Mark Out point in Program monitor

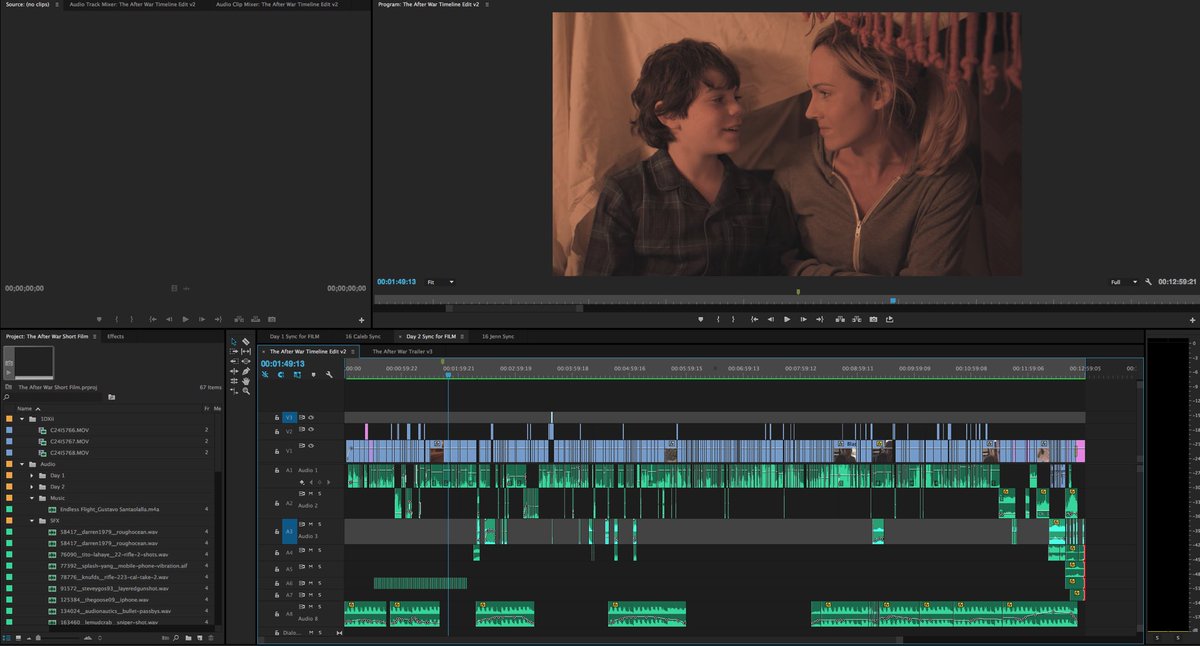tap(733, 319)
